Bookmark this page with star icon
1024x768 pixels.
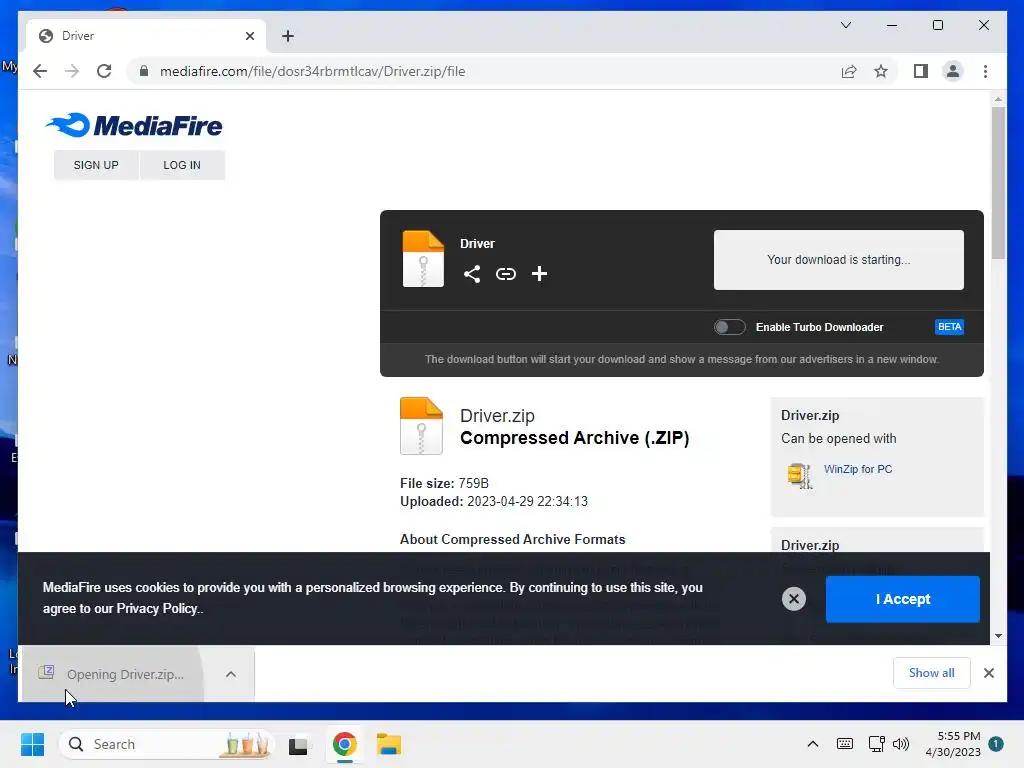(x=881, y=71)
